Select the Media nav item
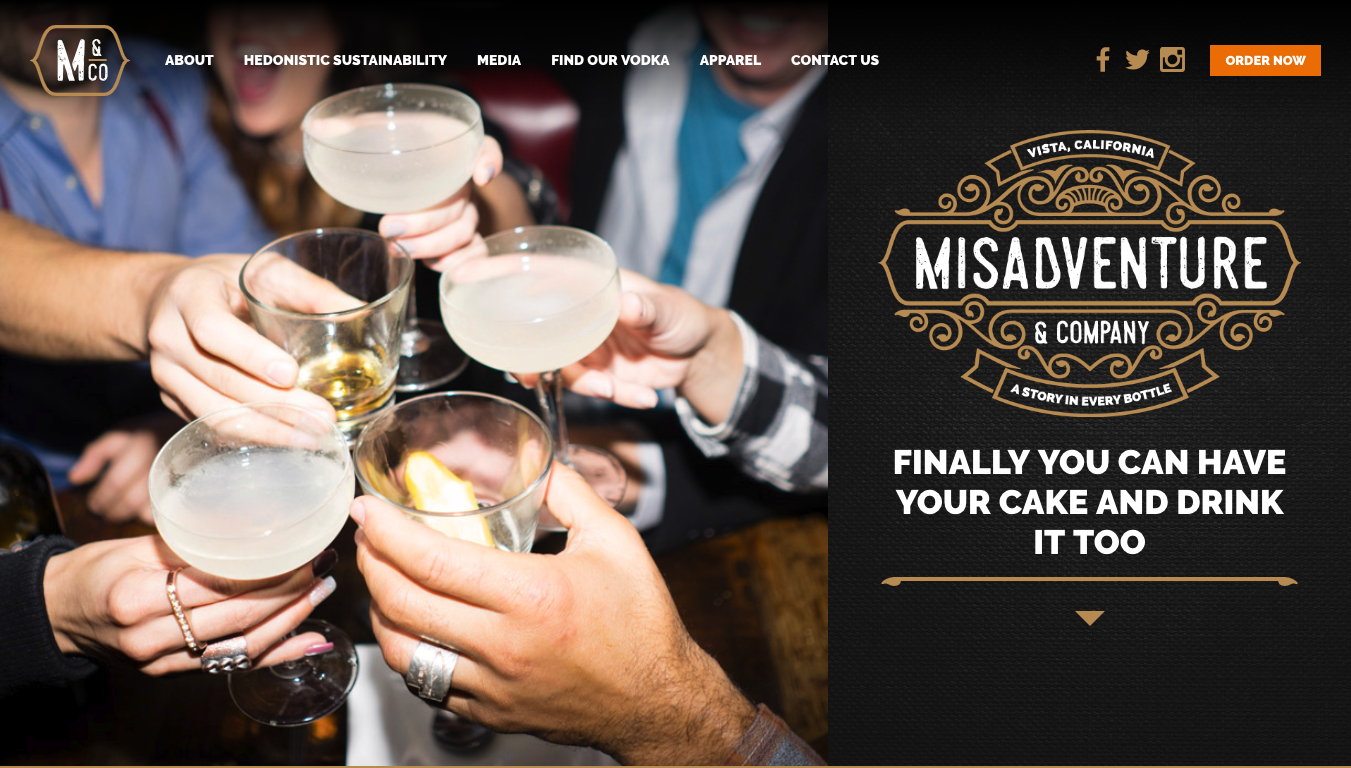This screenshot has height=768, width=1351. click(x=499, y=60)
